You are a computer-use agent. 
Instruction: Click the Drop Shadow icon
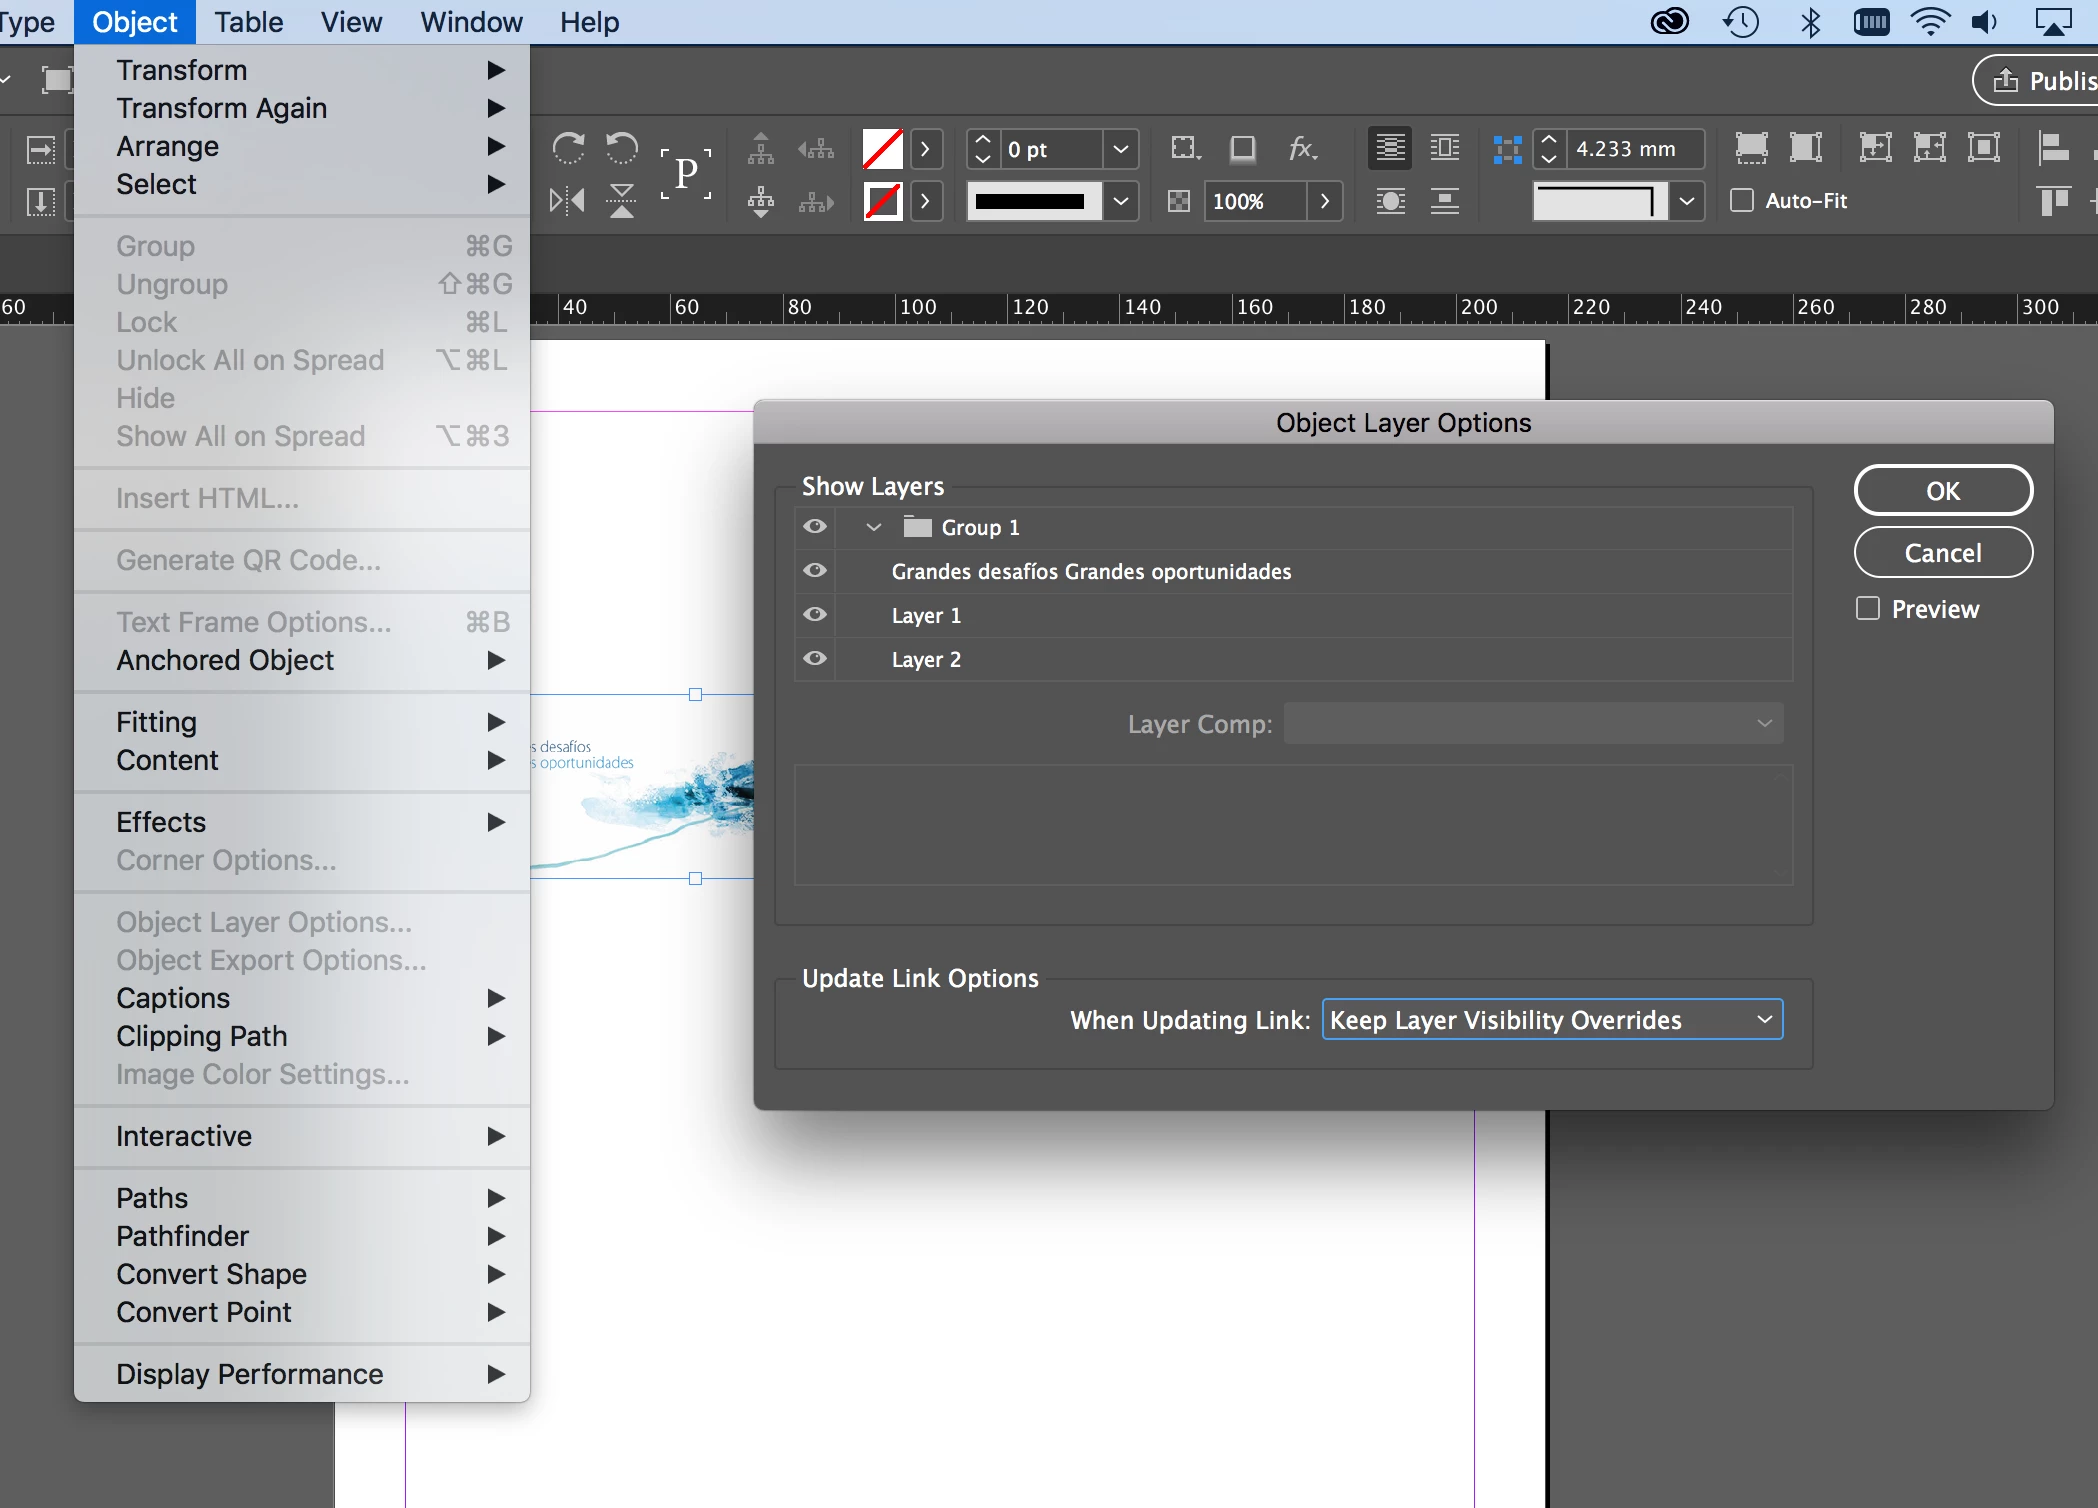(1243, 149)
